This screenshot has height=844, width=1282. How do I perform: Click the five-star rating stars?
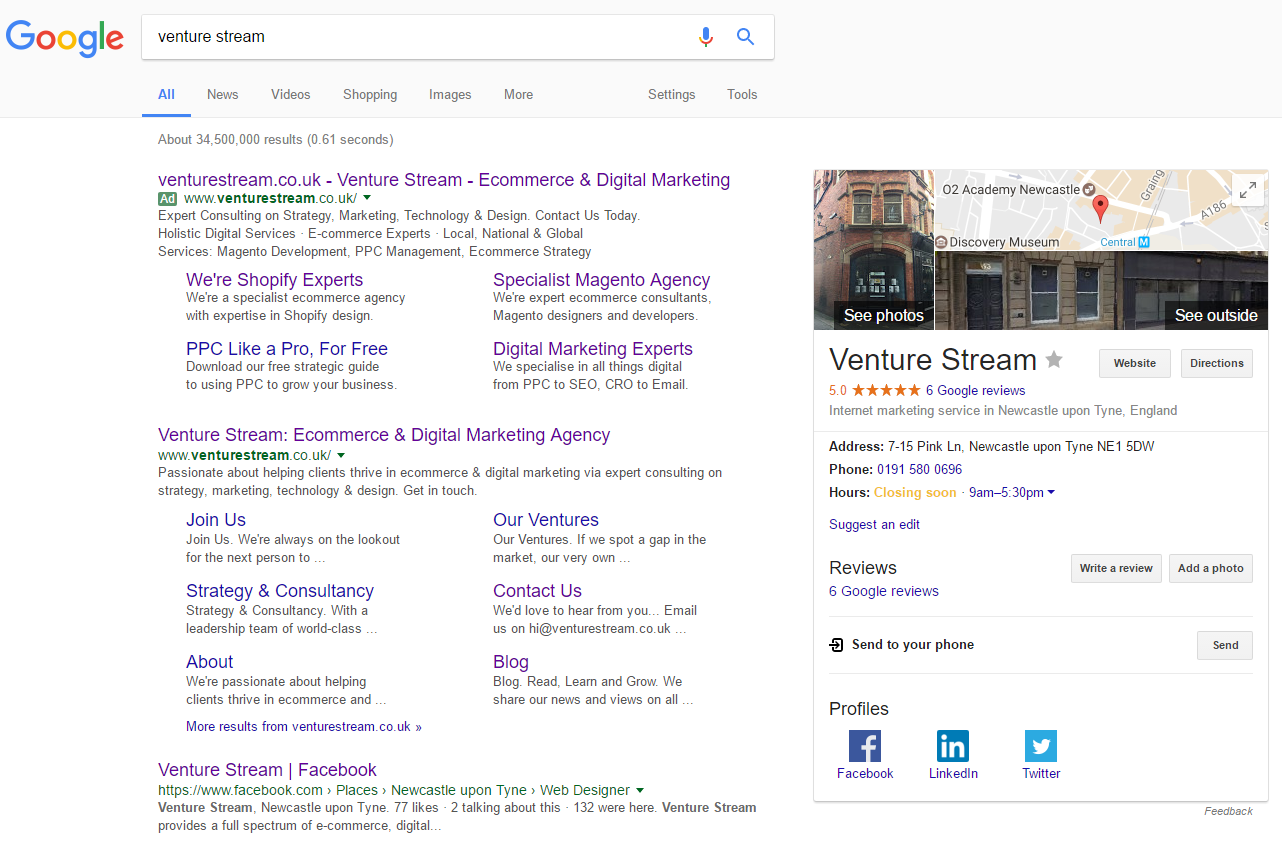click(x=886, y=391)
